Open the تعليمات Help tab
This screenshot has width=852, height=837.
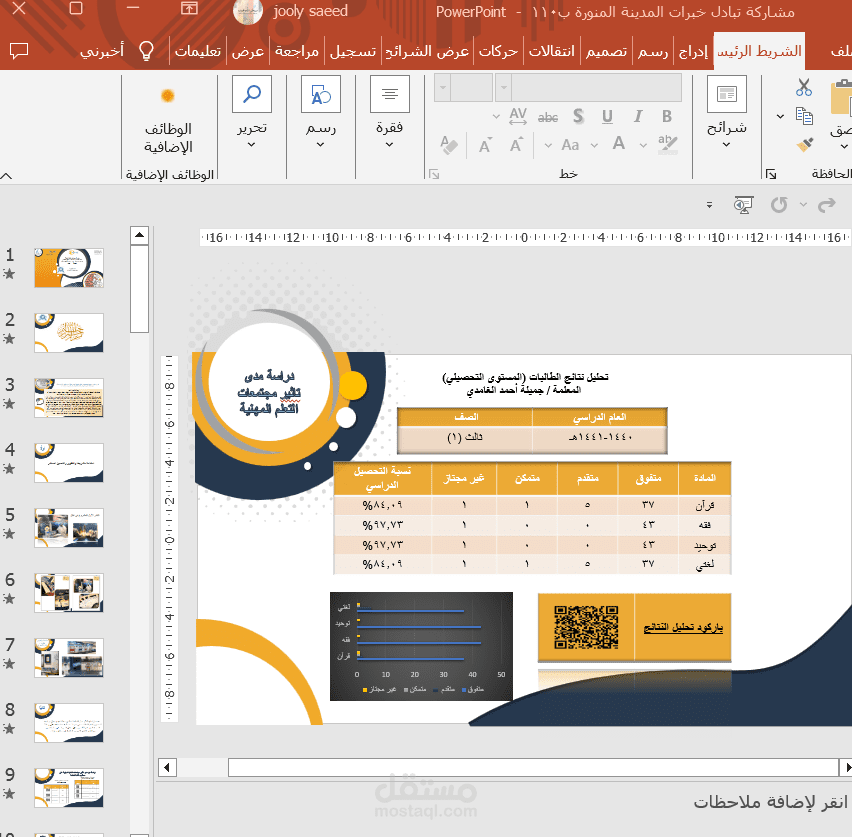(198, 51)
